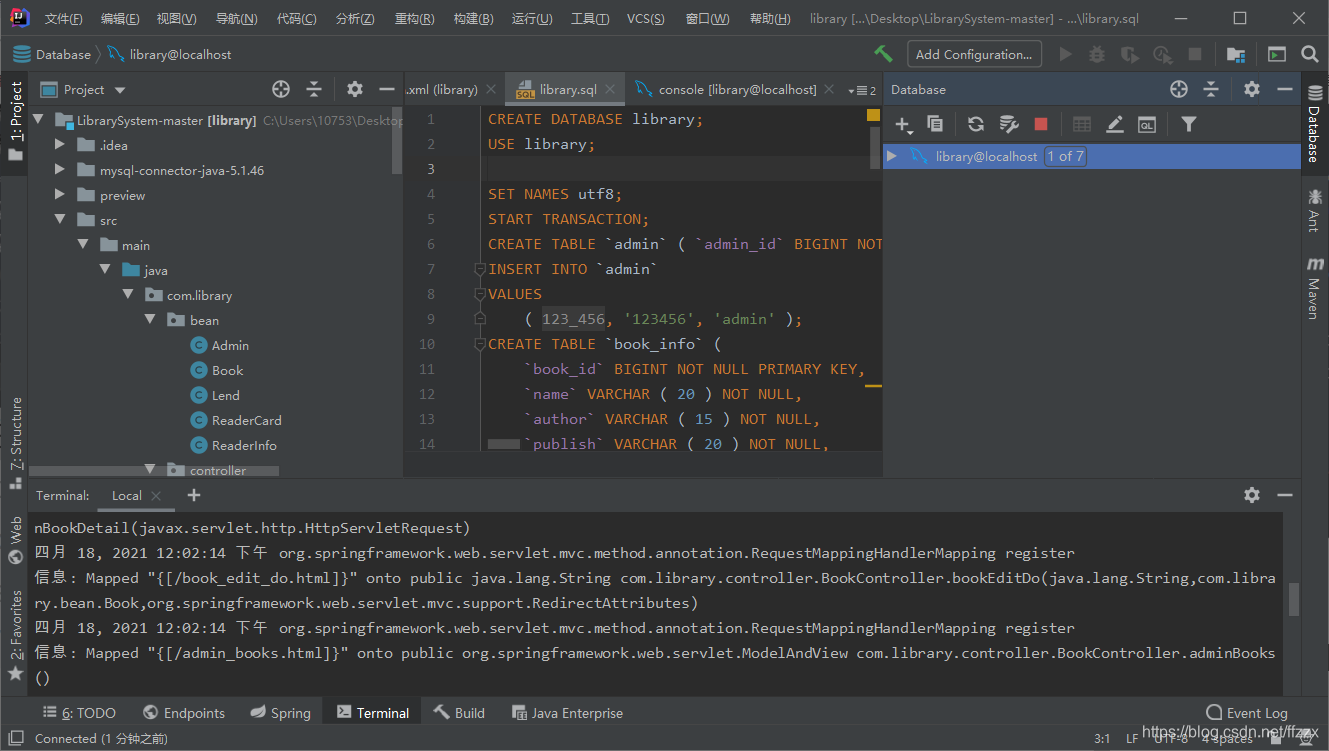Hide the Database panel with minus icon
The height and width of the screenshot is (751, 1329).
coord(1284,89)
